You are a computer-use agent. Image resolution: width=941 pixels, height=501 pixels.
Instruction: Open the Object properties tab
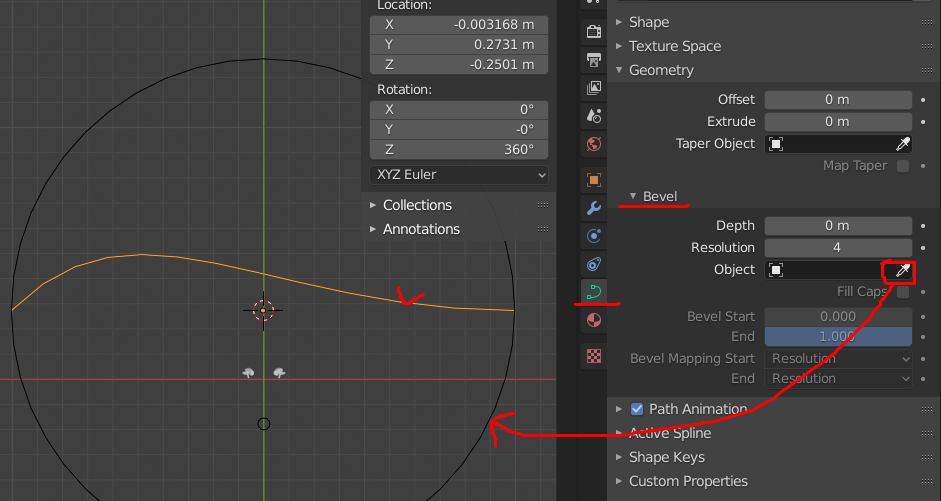coord(594,179)
